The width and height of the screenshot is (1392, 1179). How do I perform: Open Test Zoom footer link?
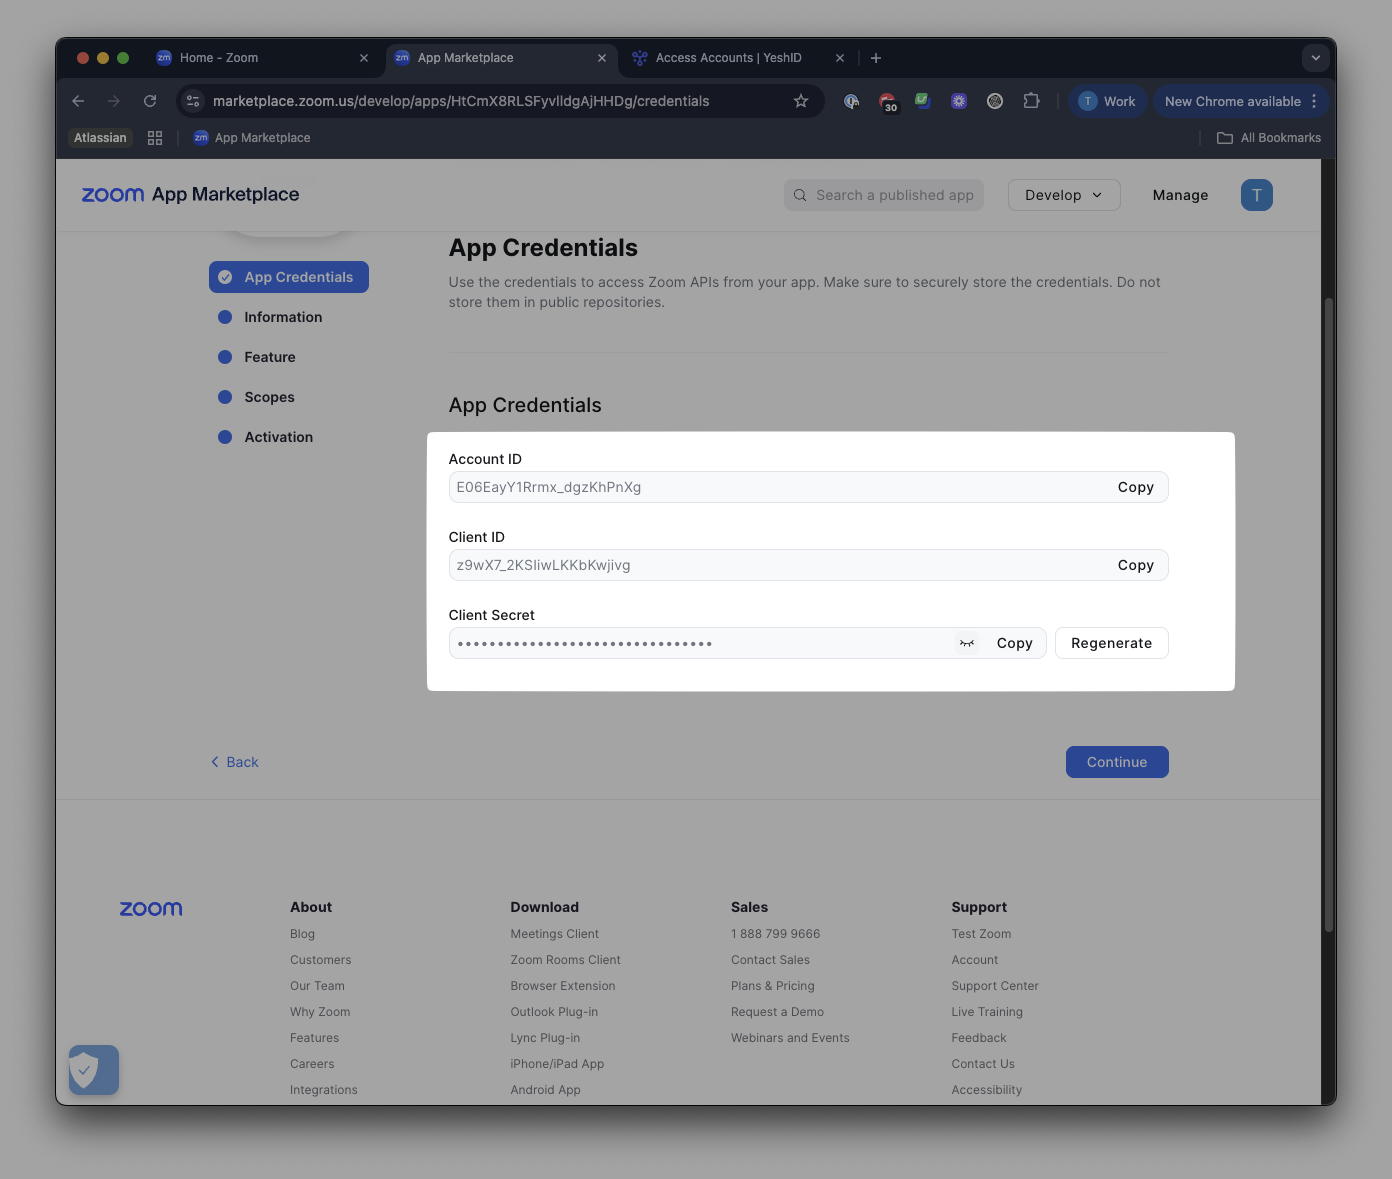[x=981, y=934]
